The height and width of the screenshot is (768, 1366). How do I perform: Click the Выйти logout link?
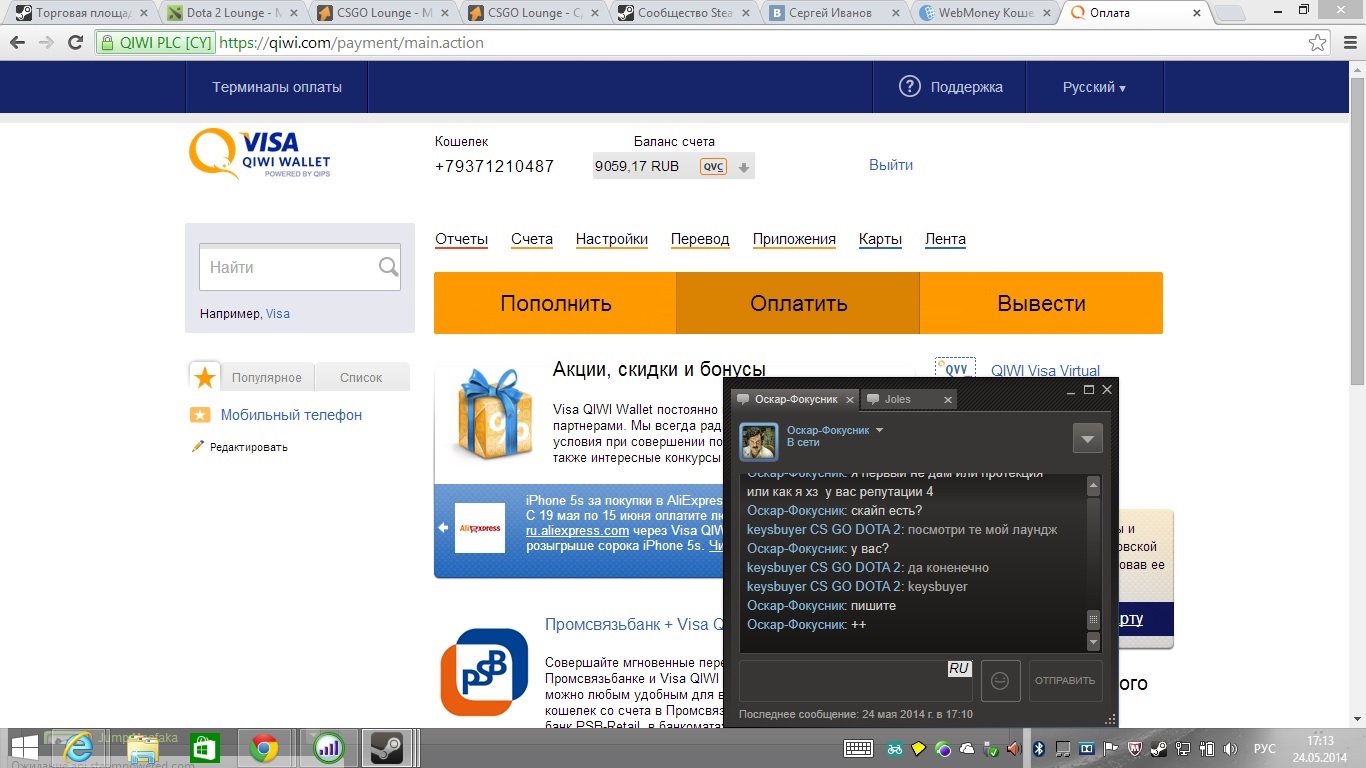coord(890,165)
